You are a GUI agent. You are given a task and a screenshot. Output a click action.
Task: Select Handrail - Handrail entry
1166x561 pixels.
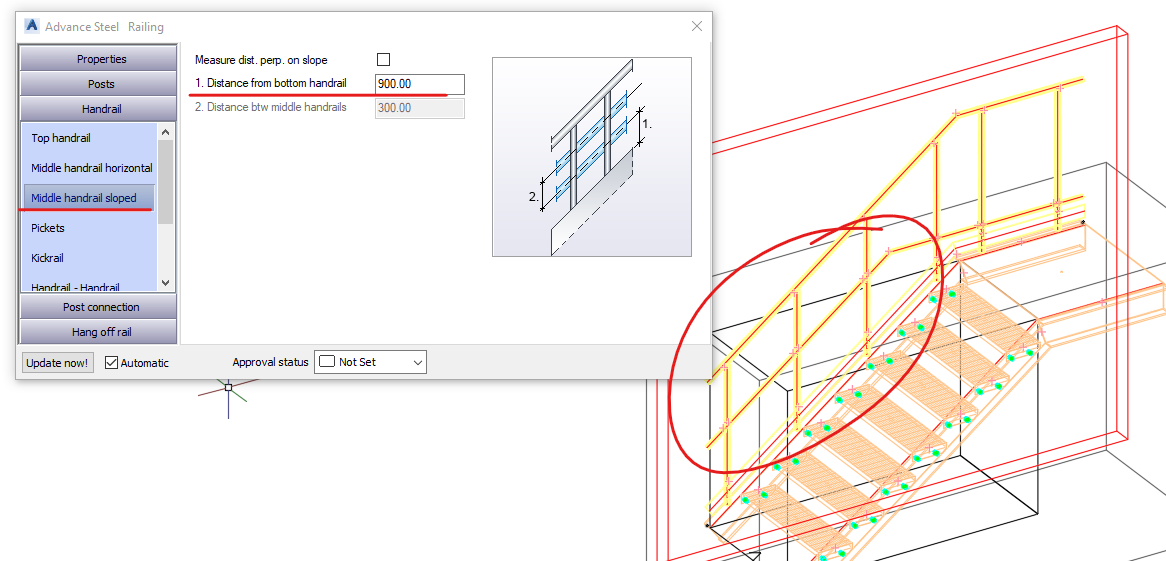pyautogui.click(x=75, y=286)
